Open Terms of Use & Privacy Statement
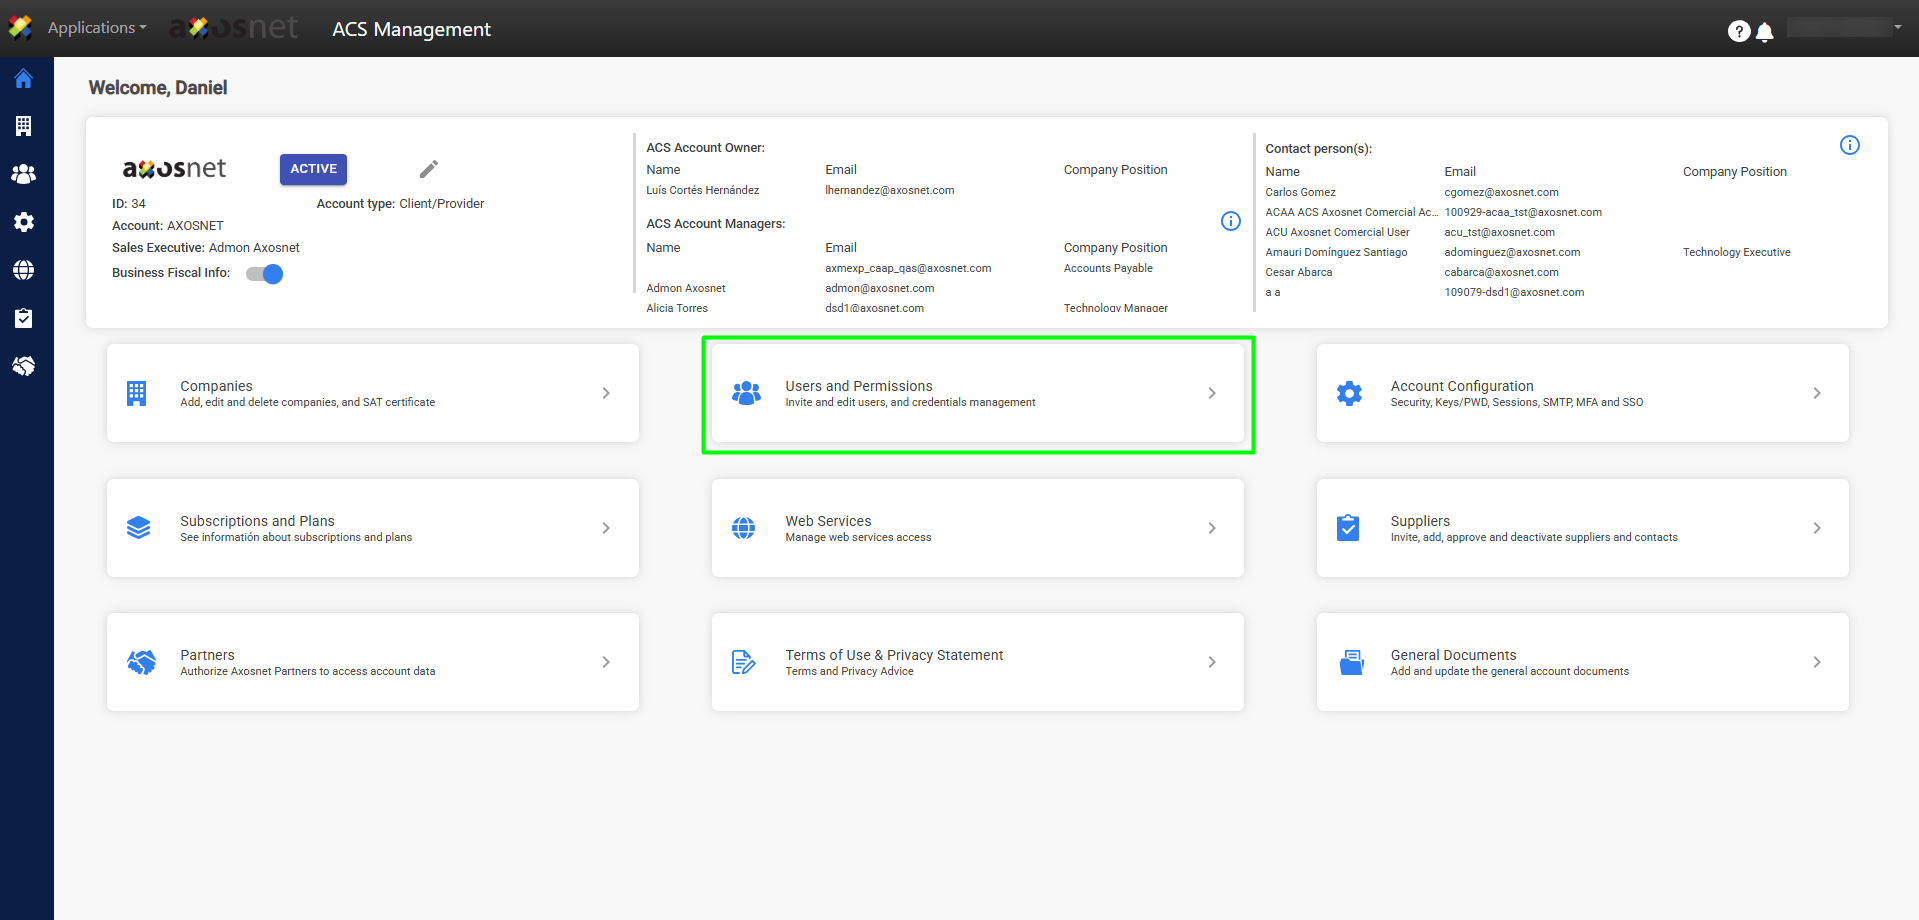Image resolution: width=1919 pixels, height=920 pixels. click(977, 662)
